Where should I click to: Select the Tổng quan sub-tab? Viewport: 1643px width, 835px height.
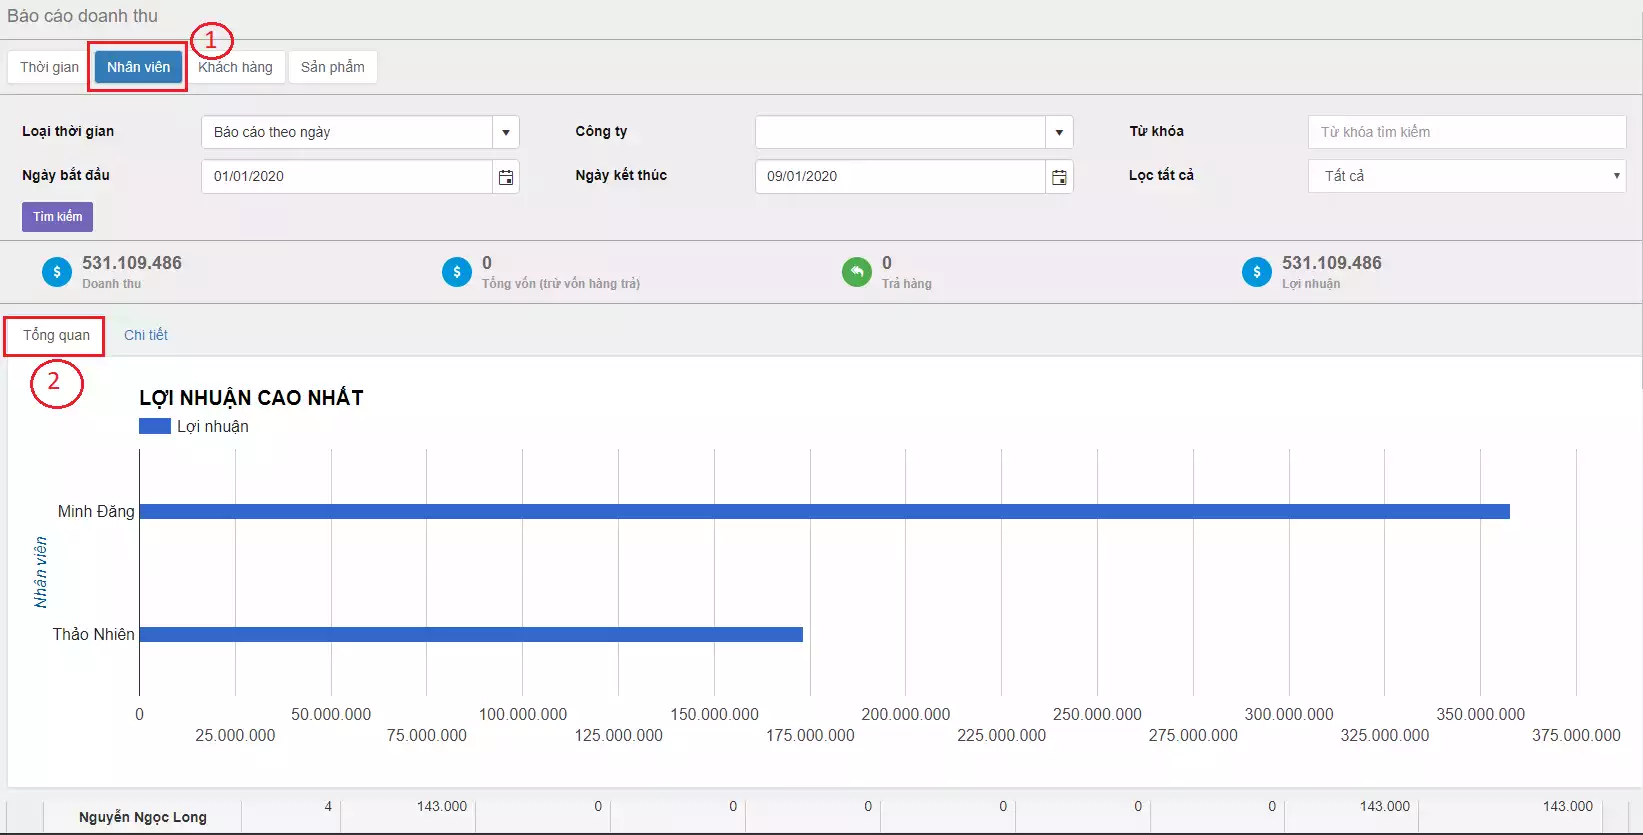point(56,335)
